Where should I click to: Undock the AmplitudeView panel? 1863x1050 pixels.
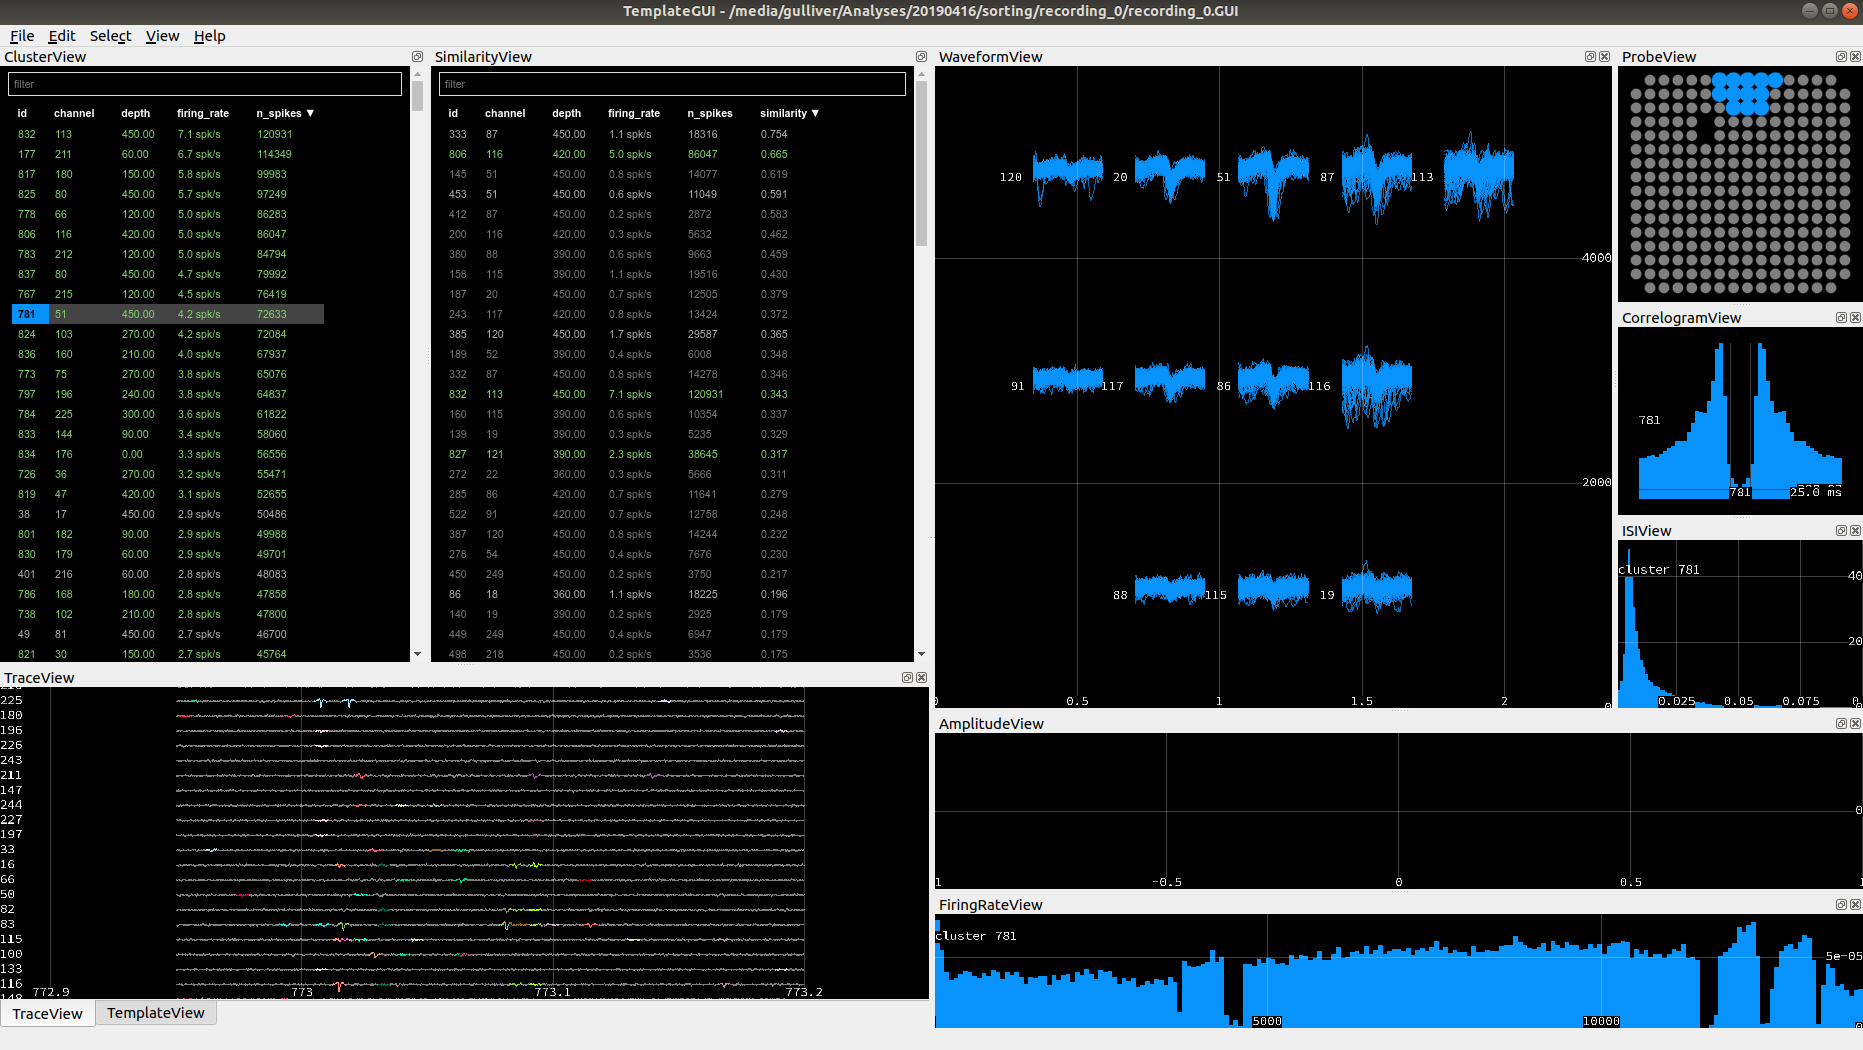[1841, 723]
